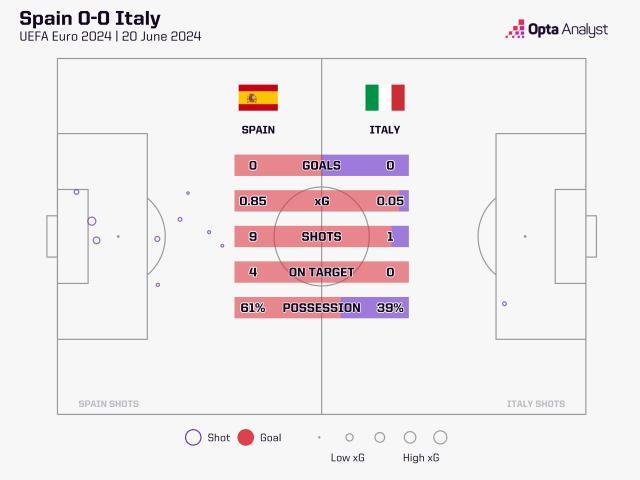The image size is (640, 480).
Task: Click the SPAIN SHOTS pitch label
Action: (x=109, y=404)
